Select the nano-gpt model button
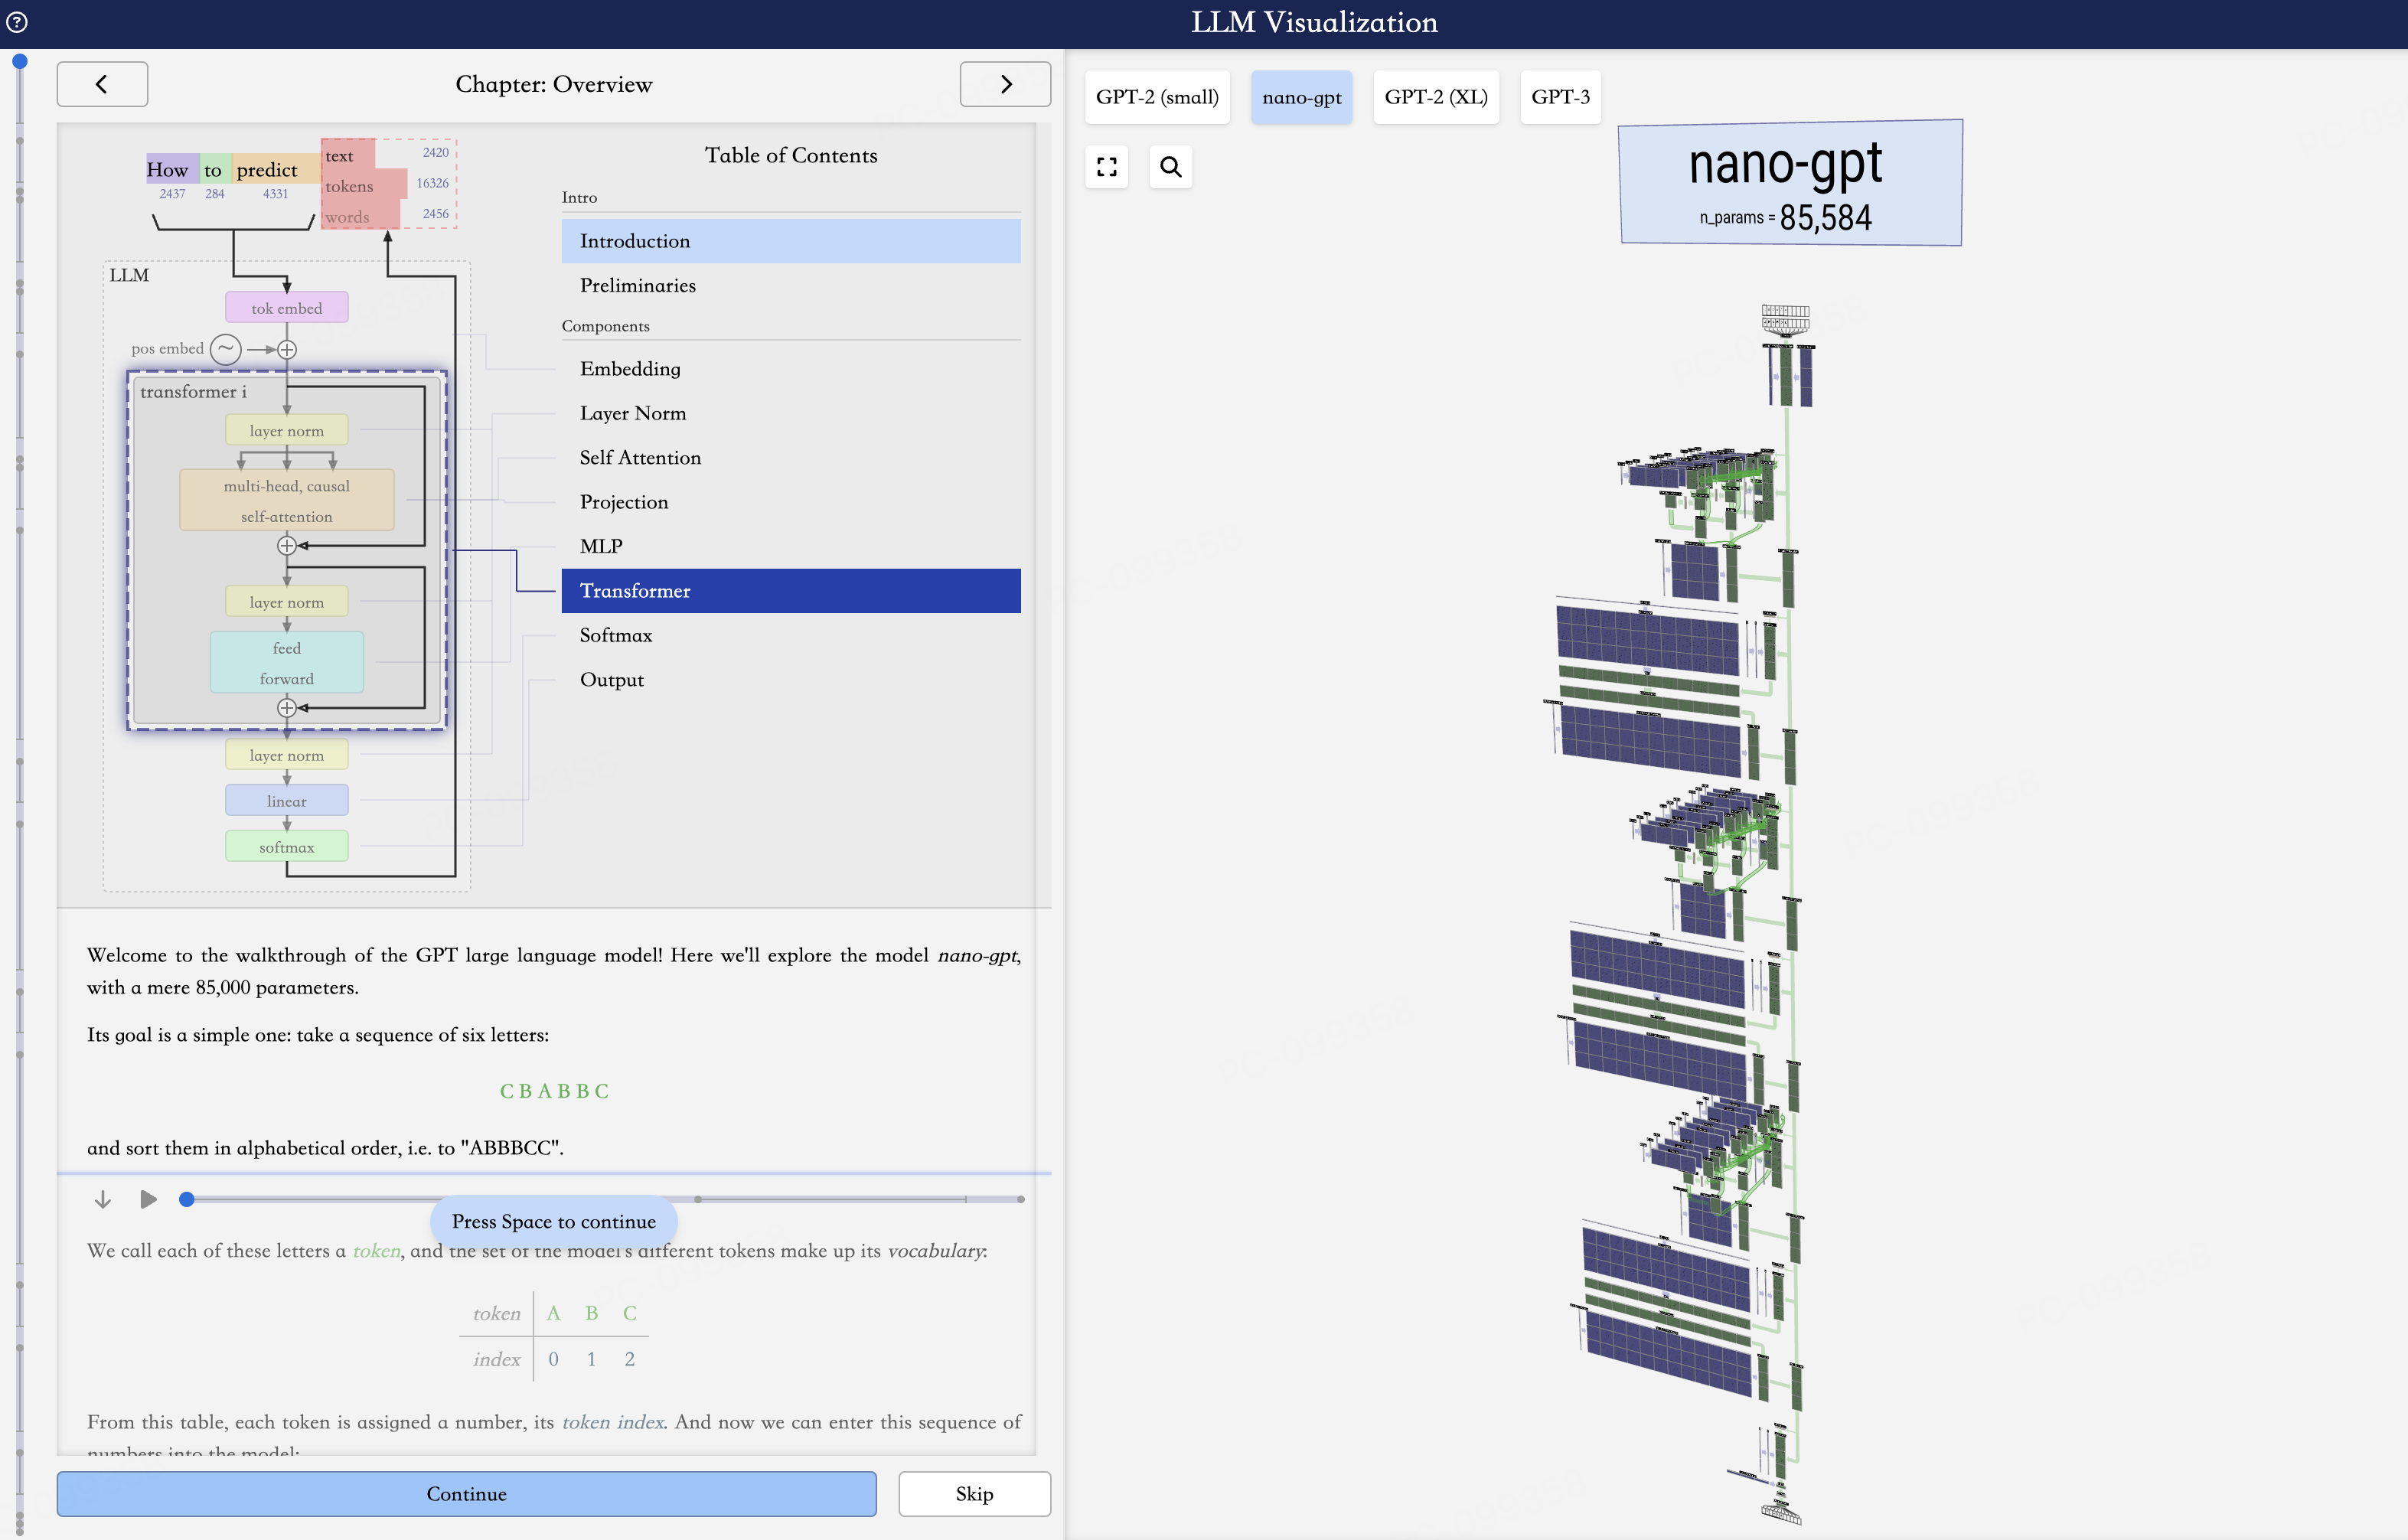 click(1301, 97)
